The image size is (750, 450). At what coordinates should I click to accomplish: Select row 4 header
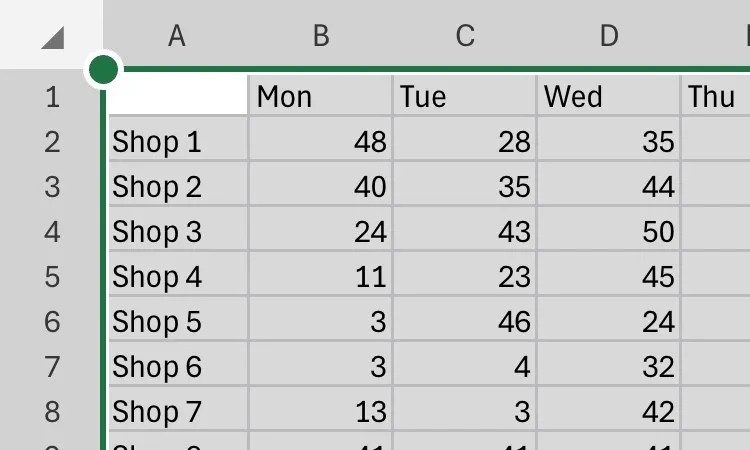(x=51, y=232)
